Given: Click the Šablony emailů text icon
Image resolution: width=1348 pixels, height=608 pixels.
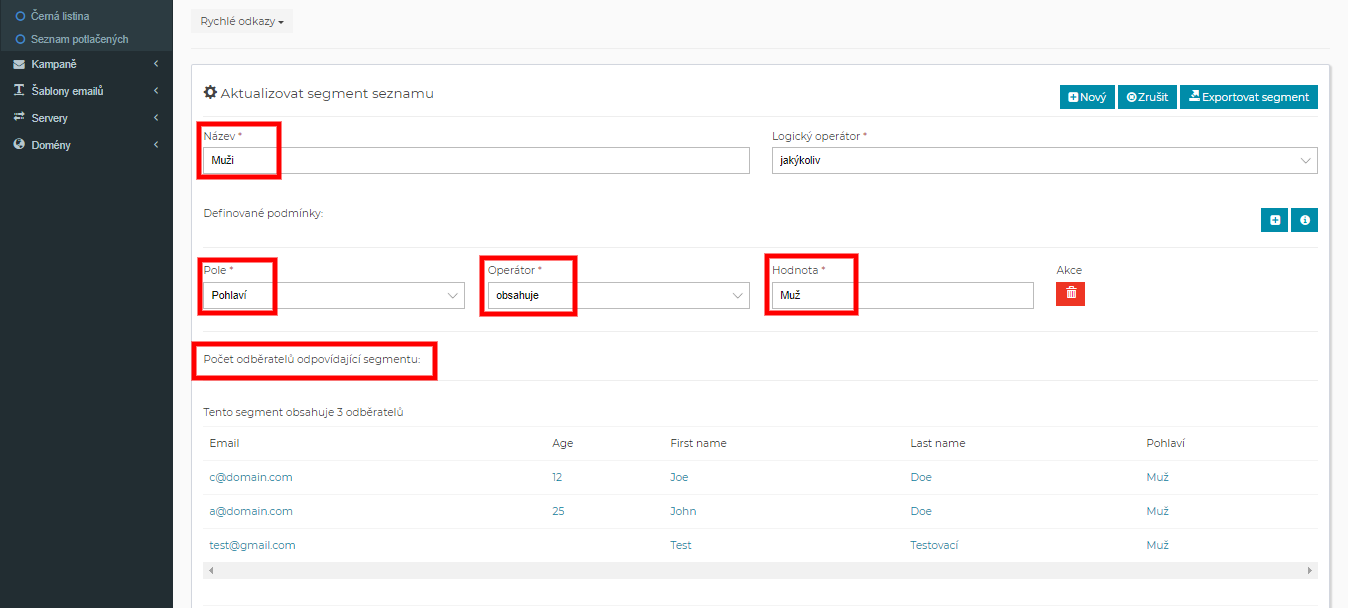Looking at the screenshot, I should pos(19,91).
